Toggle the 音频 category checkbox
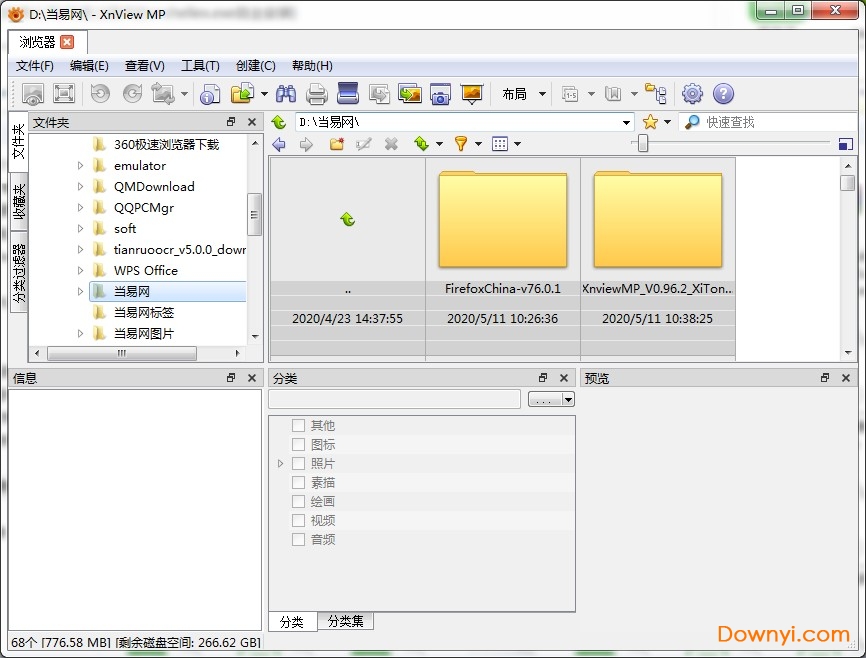 point(298,538)
